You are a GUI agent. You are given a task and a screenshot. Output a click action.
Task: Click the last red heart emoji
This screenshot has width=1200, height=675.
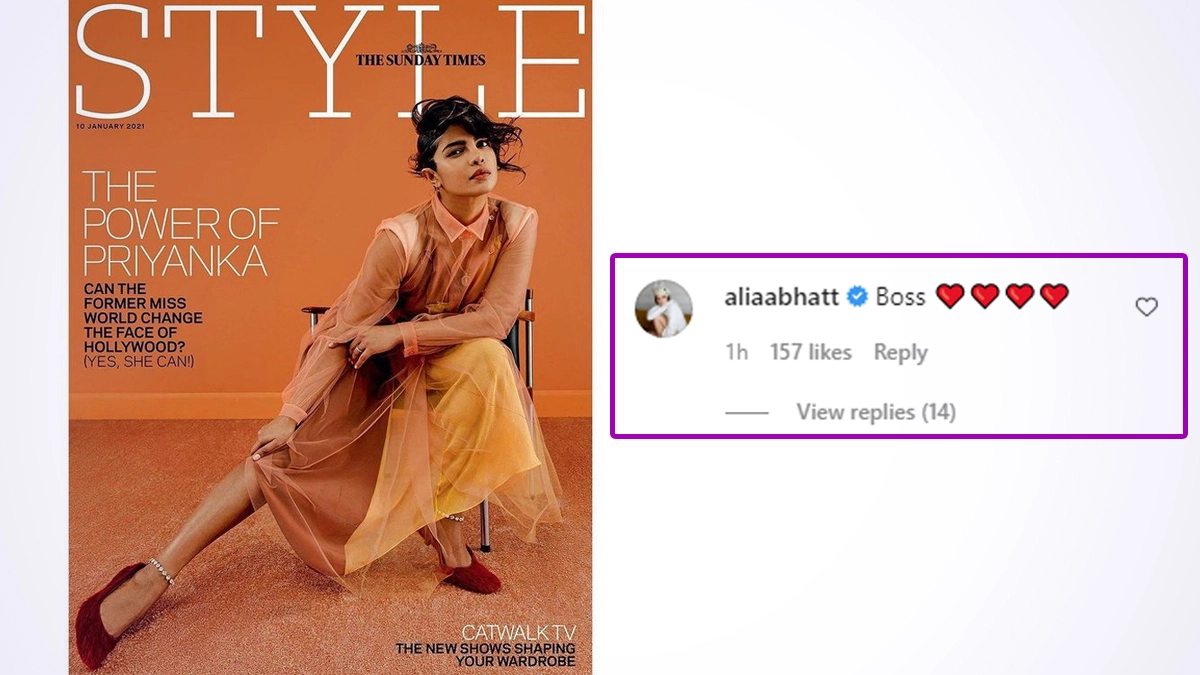tap(1054, 296)
